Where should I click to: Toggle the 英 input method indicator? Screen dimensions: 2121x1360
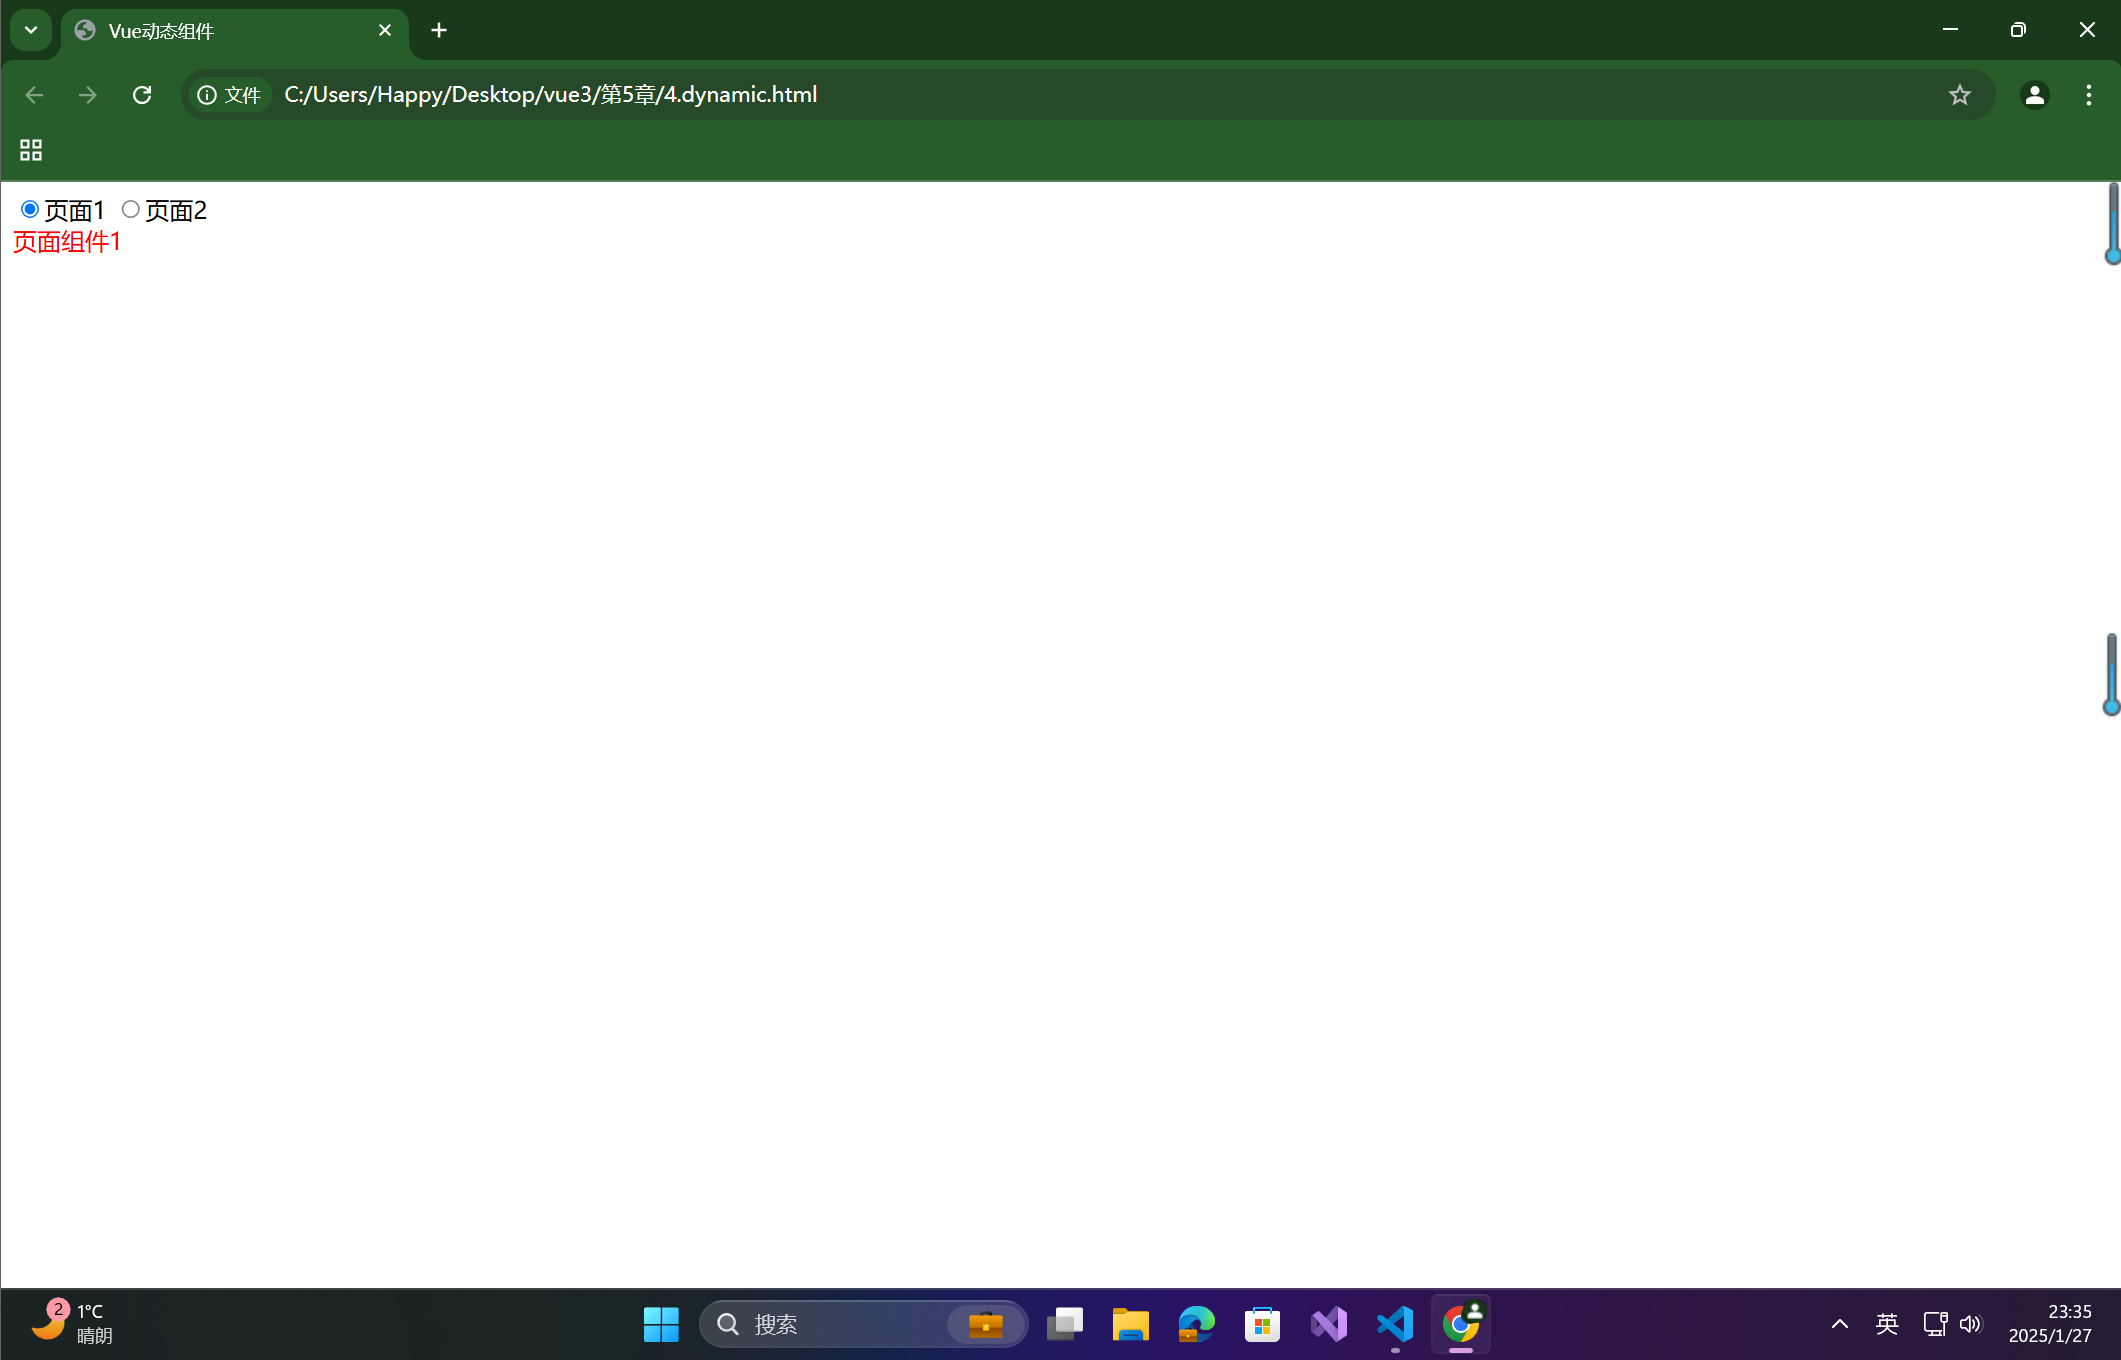click(x=1886, y=1324)
